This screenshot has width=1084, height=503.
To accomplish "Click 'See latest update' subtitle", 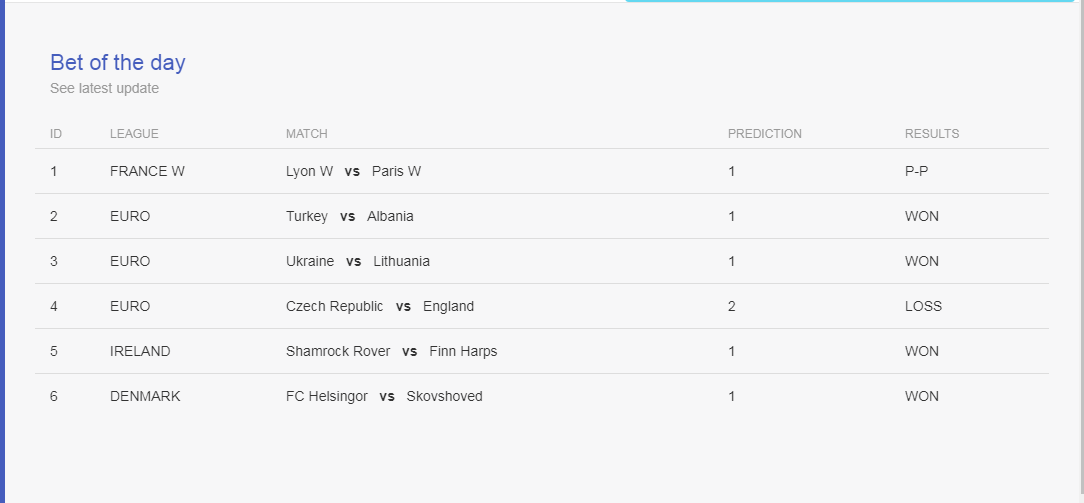I will 104,88.
